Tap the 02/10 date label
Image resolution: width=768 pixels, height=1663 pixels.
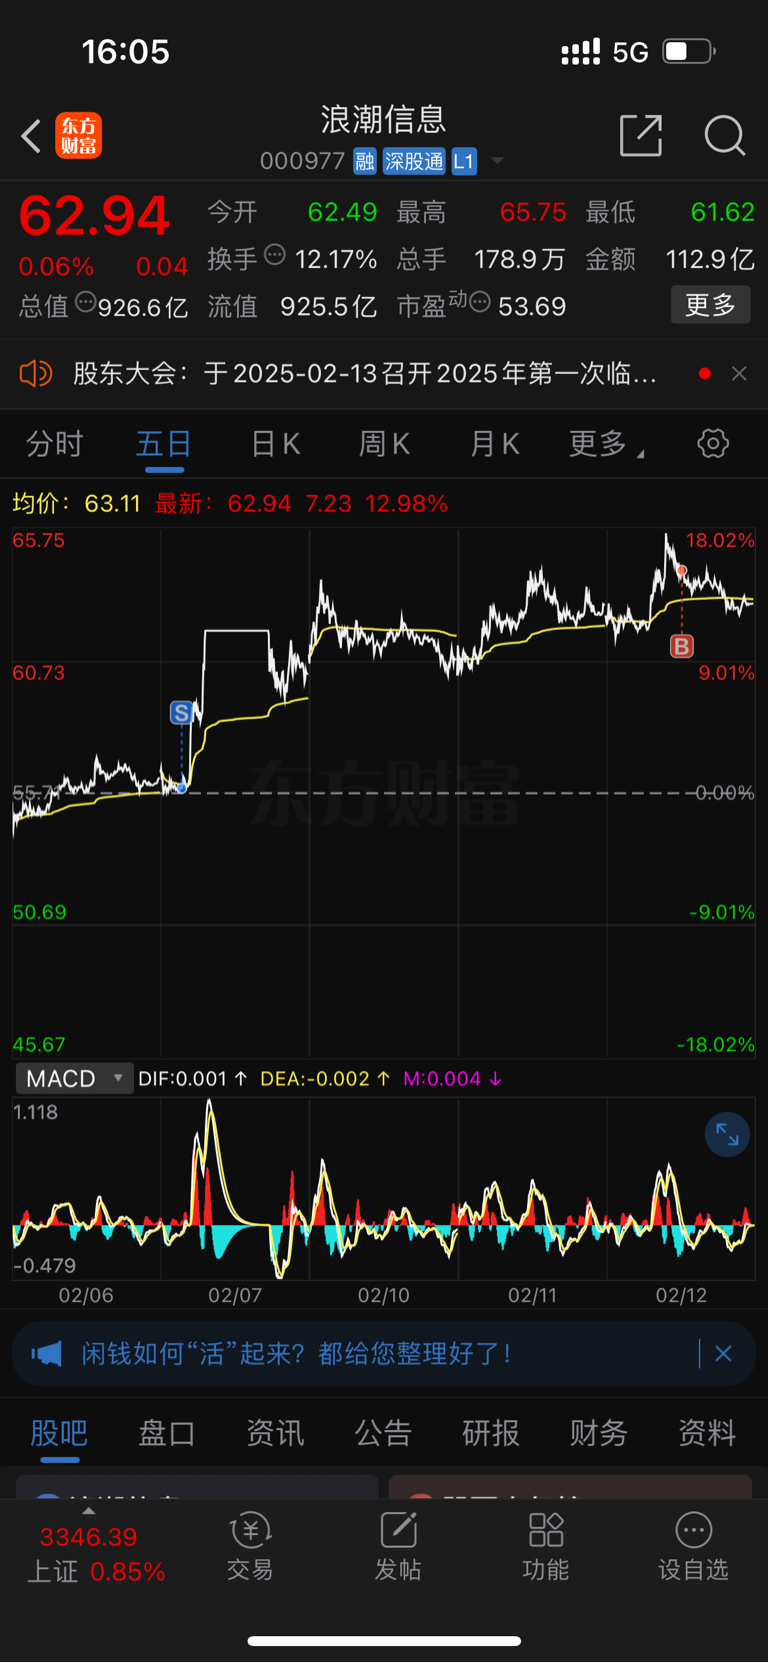(384, 1295)
